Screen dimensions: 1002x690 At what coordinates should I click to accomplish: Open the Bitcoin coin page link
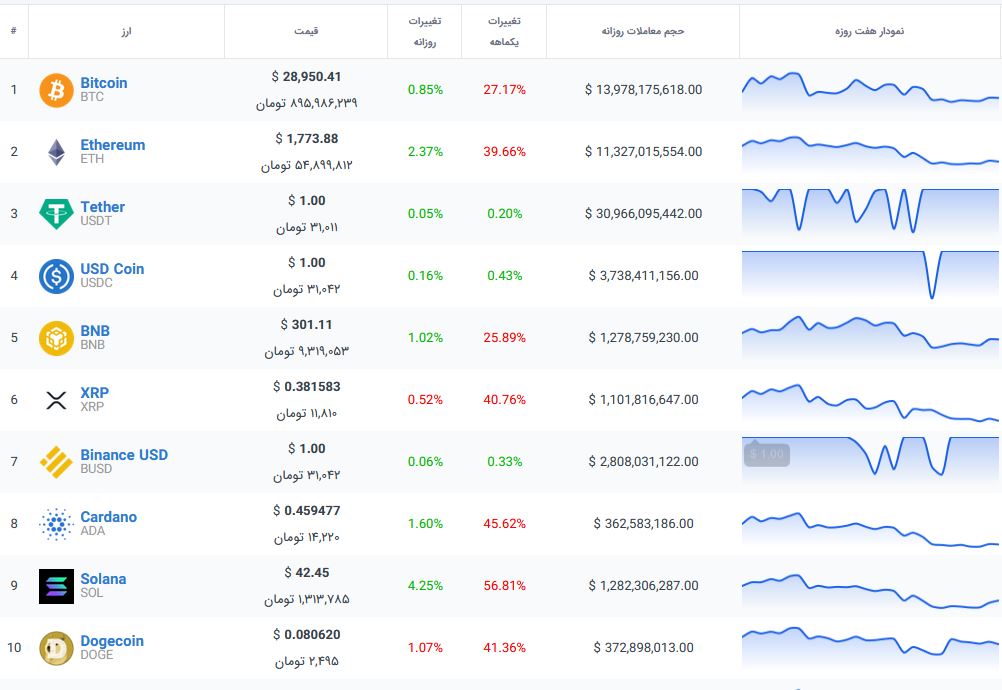coord(104,83)
